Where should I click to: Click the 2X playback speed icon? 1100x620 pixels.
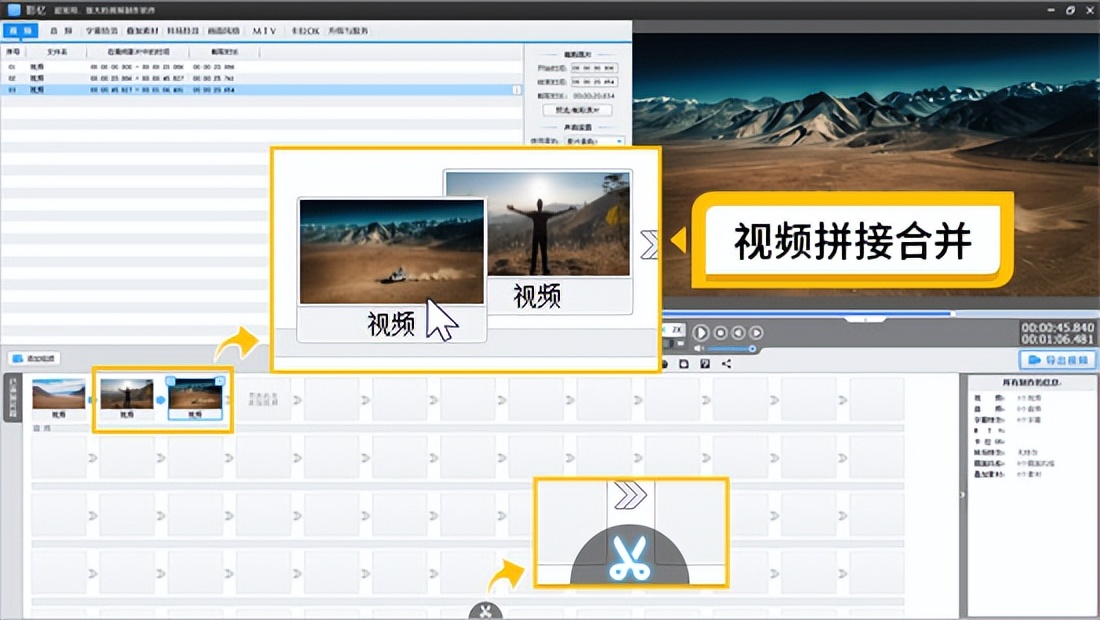point(675,330)
